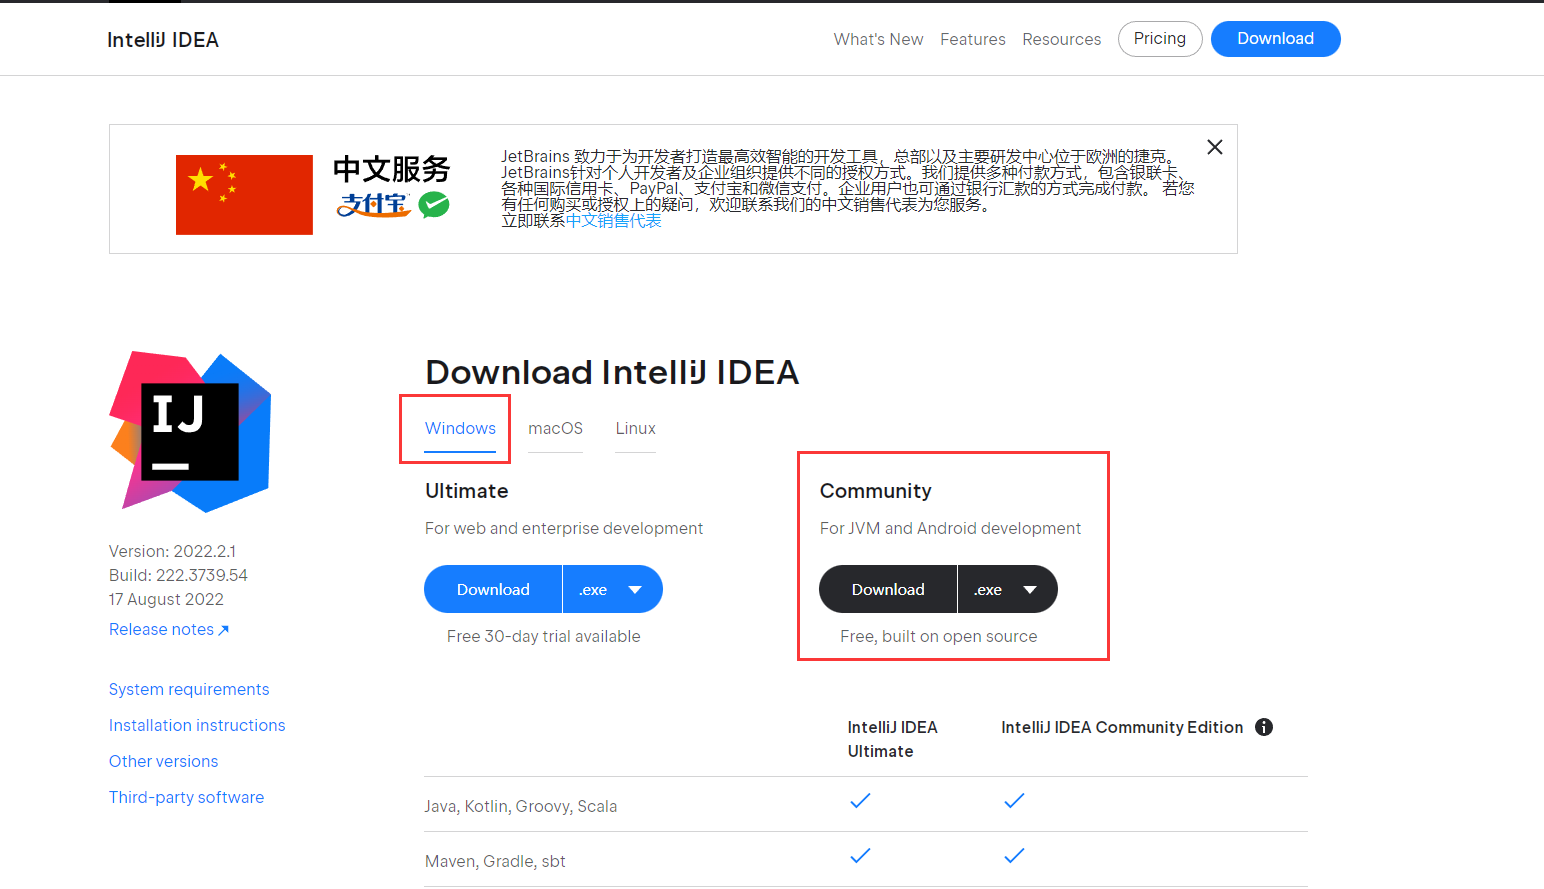Click the IntelliJ IDEA logo in header
This screenshot has height=889, width=1544.
pos(163,40)
